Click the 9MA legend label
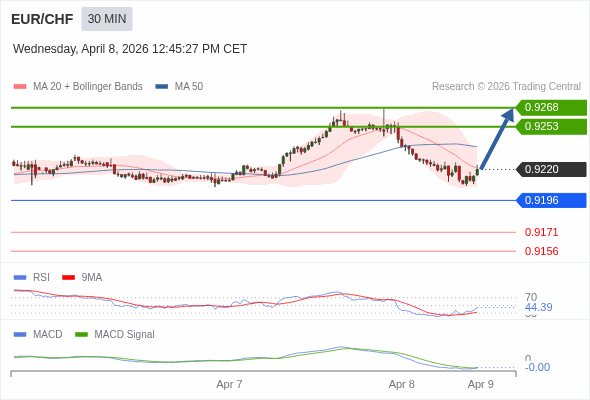This screenshot has width=590, height=400. 92,278
